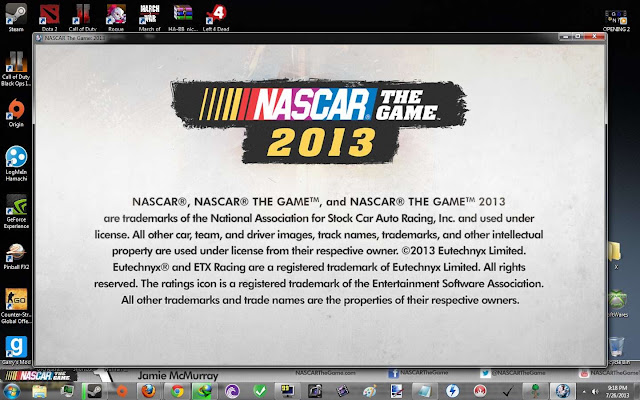
Task: Launch the Garry's Mod shortcut
Action: (x=16, y=350)
